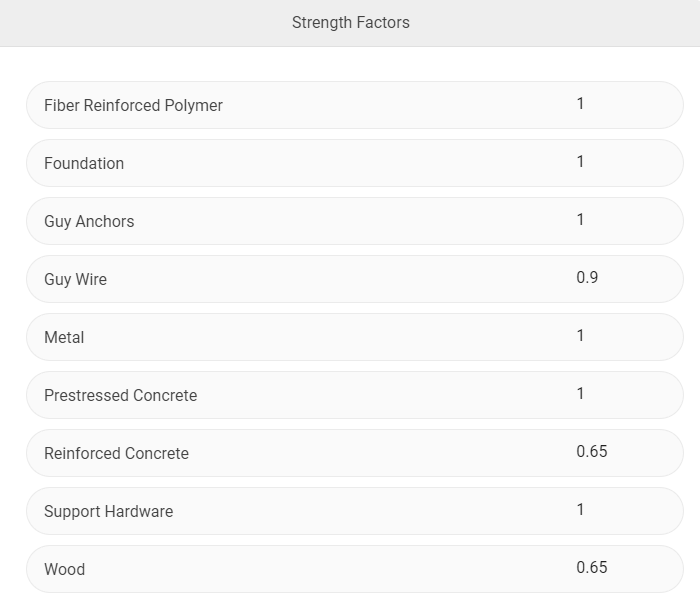This screenshot has height=602, width=700.
Task: Select the Guy Wire label
Action: pos(75,279)
